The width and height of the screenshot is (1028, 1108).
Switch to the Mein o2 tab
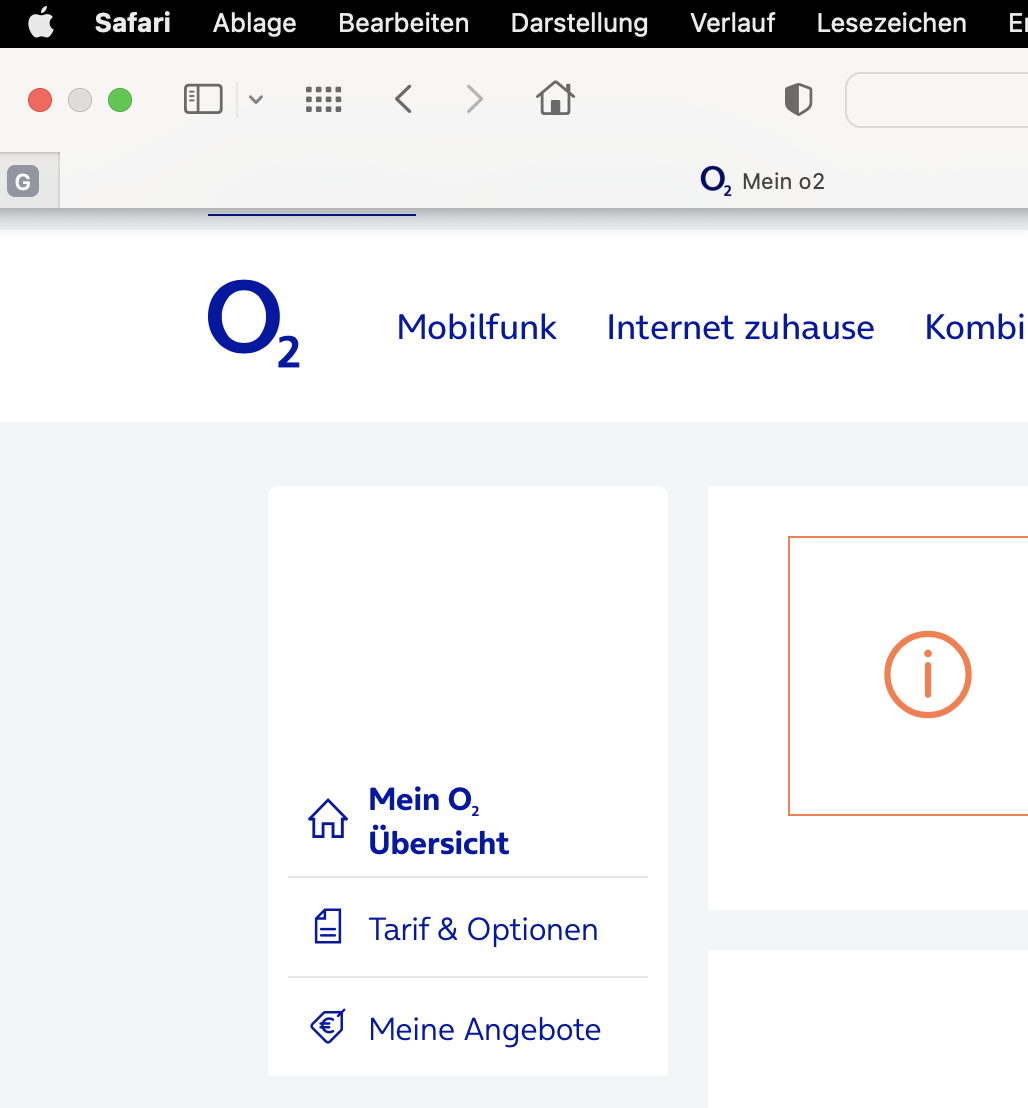coord(763,181)
